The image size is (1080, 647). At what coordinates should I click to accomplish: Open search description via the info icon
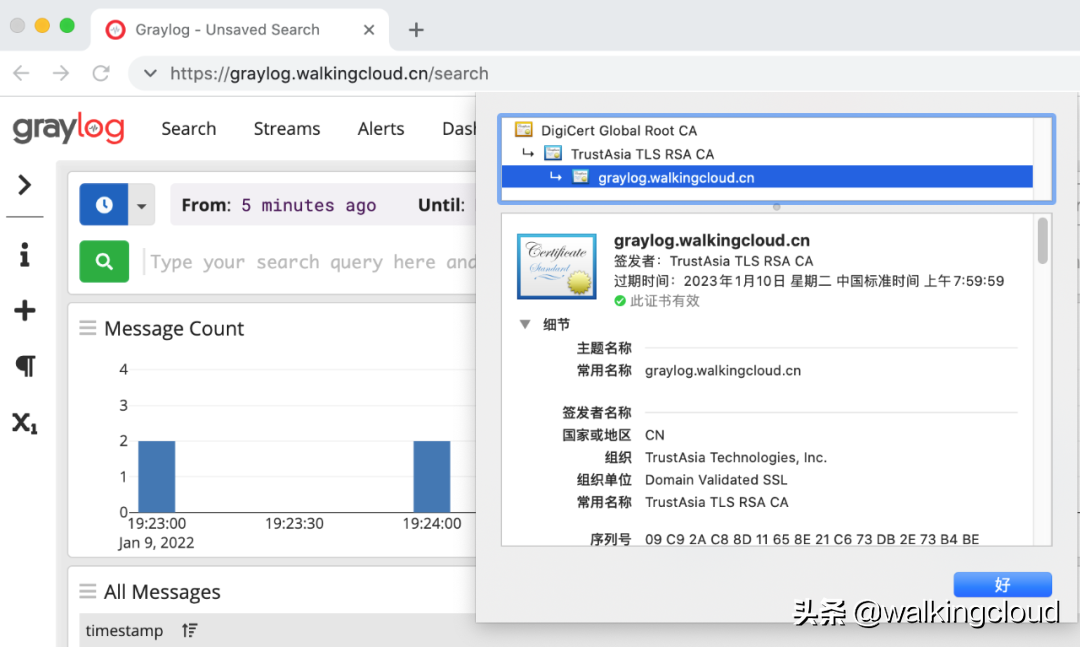point(25,253)
